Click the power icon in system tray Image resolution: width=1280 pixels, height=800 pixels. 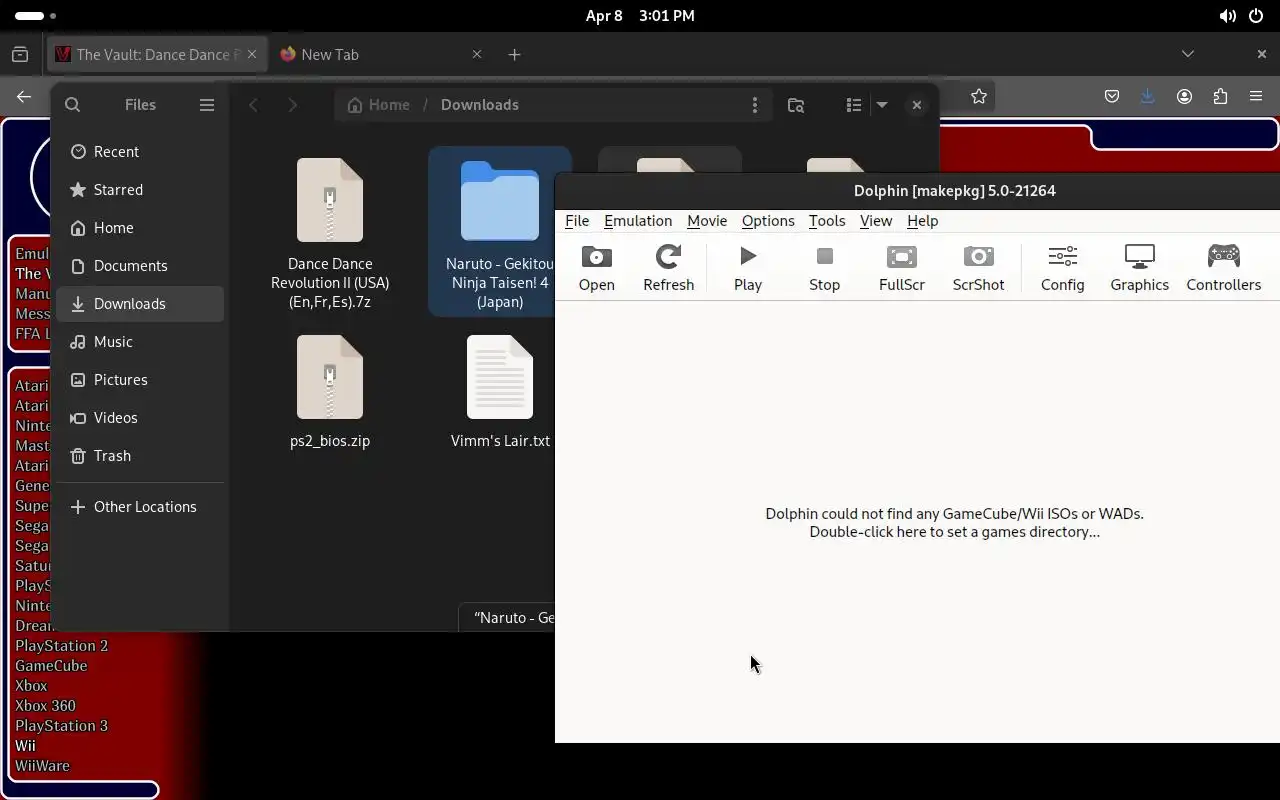(1256, 16)
